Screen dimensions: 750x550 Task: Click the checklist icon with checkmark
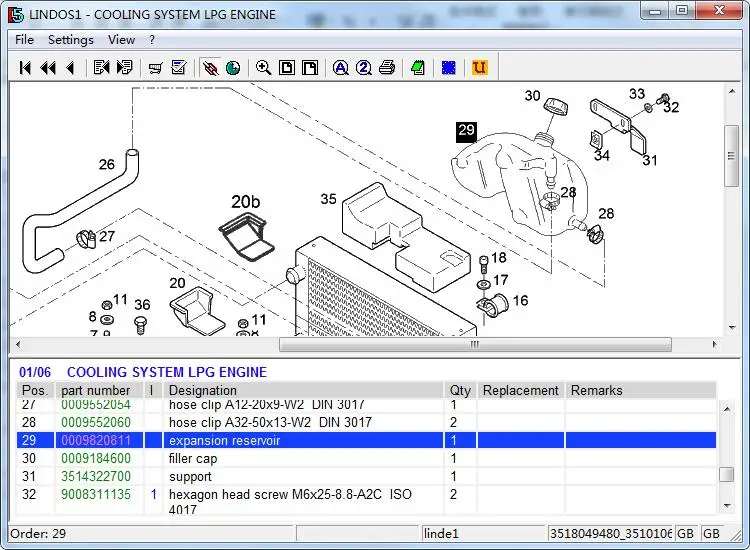tap(179, 68)
